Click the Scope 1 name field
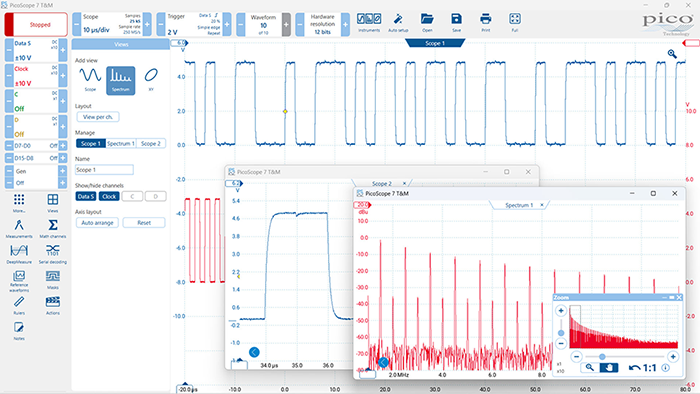This screenshot has height=394, width=700. (x=104, y=170)
